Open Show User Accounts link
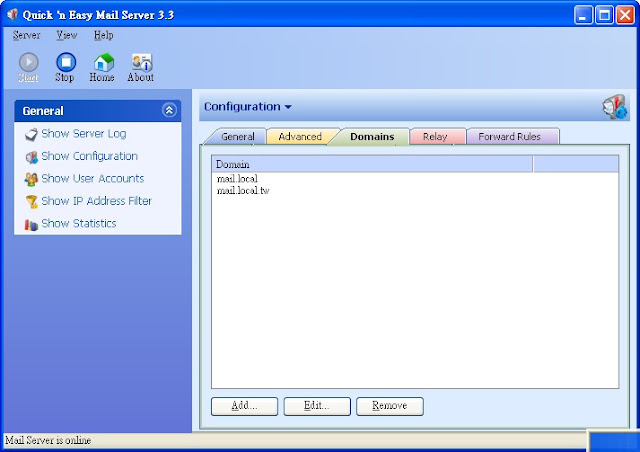 93,179
